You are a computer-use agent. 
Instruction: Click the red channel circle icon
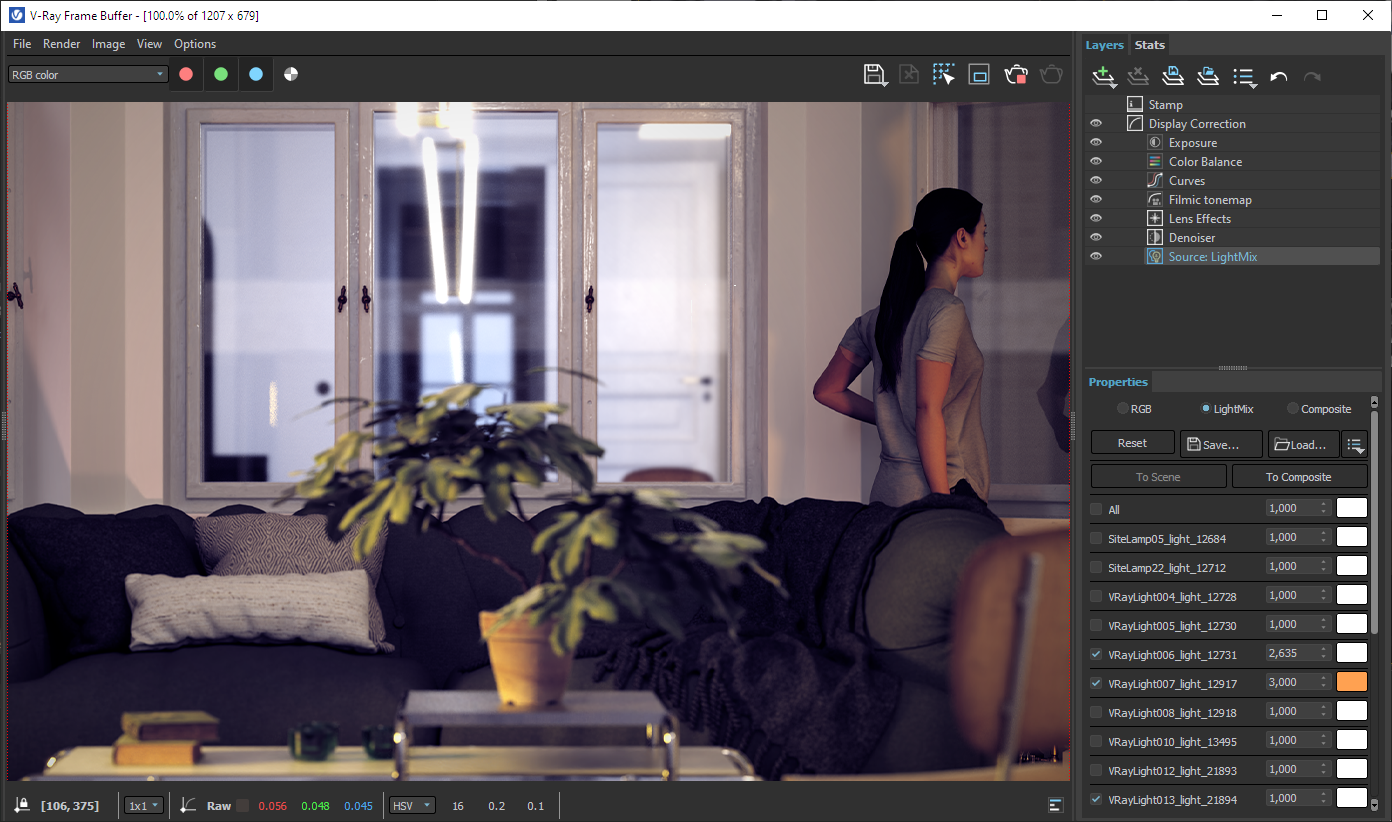[186, 74]
